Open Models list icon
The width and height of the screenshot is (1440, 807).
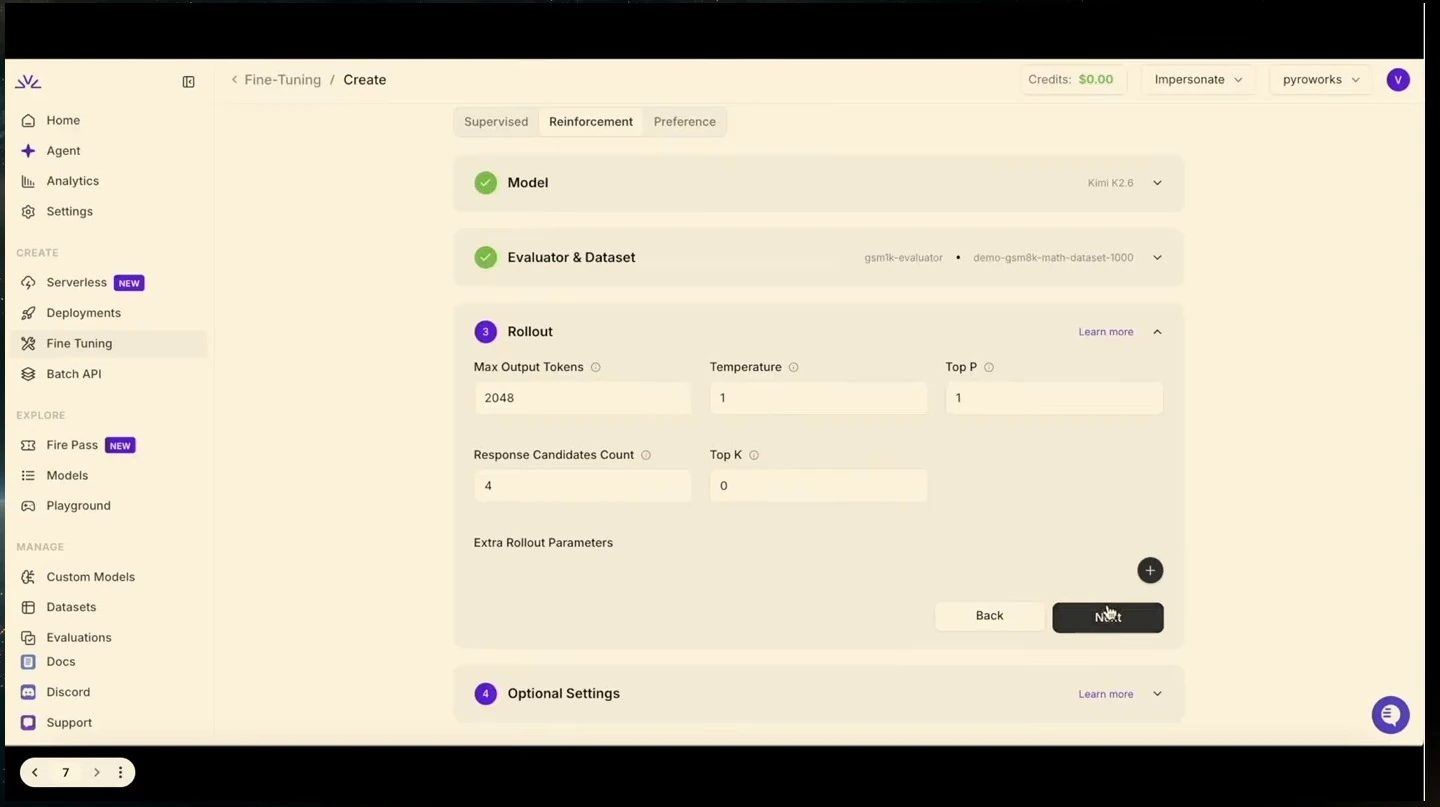(x=28, y=476)
